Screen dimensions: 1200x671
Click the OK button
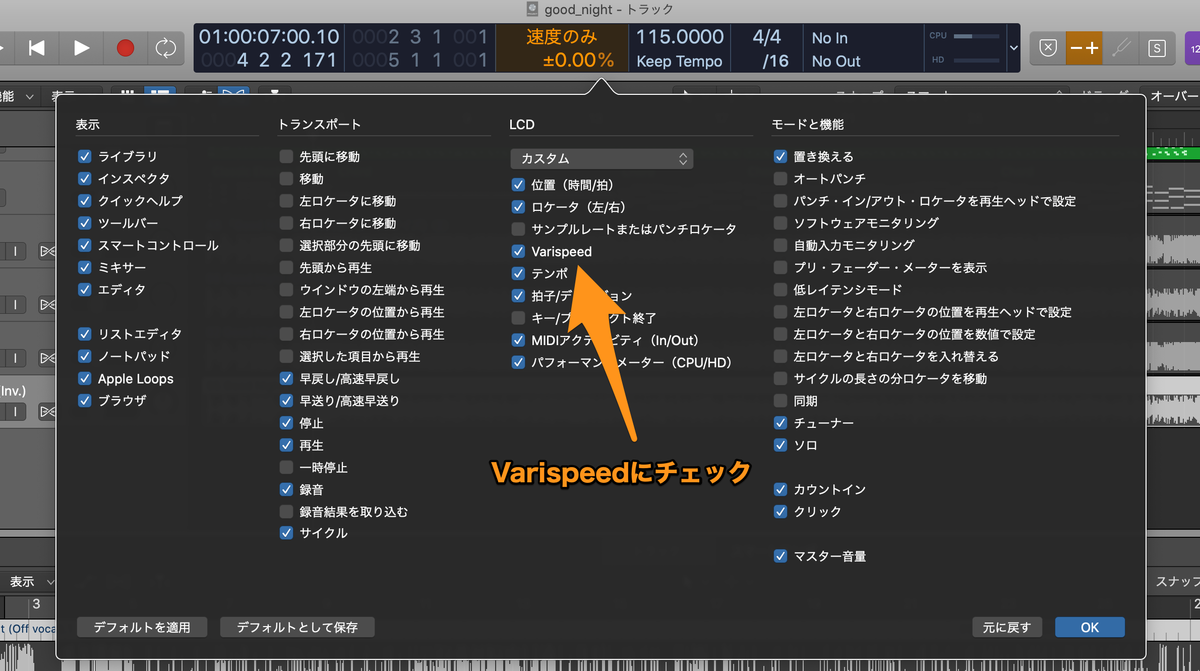tap(1090, 627)
